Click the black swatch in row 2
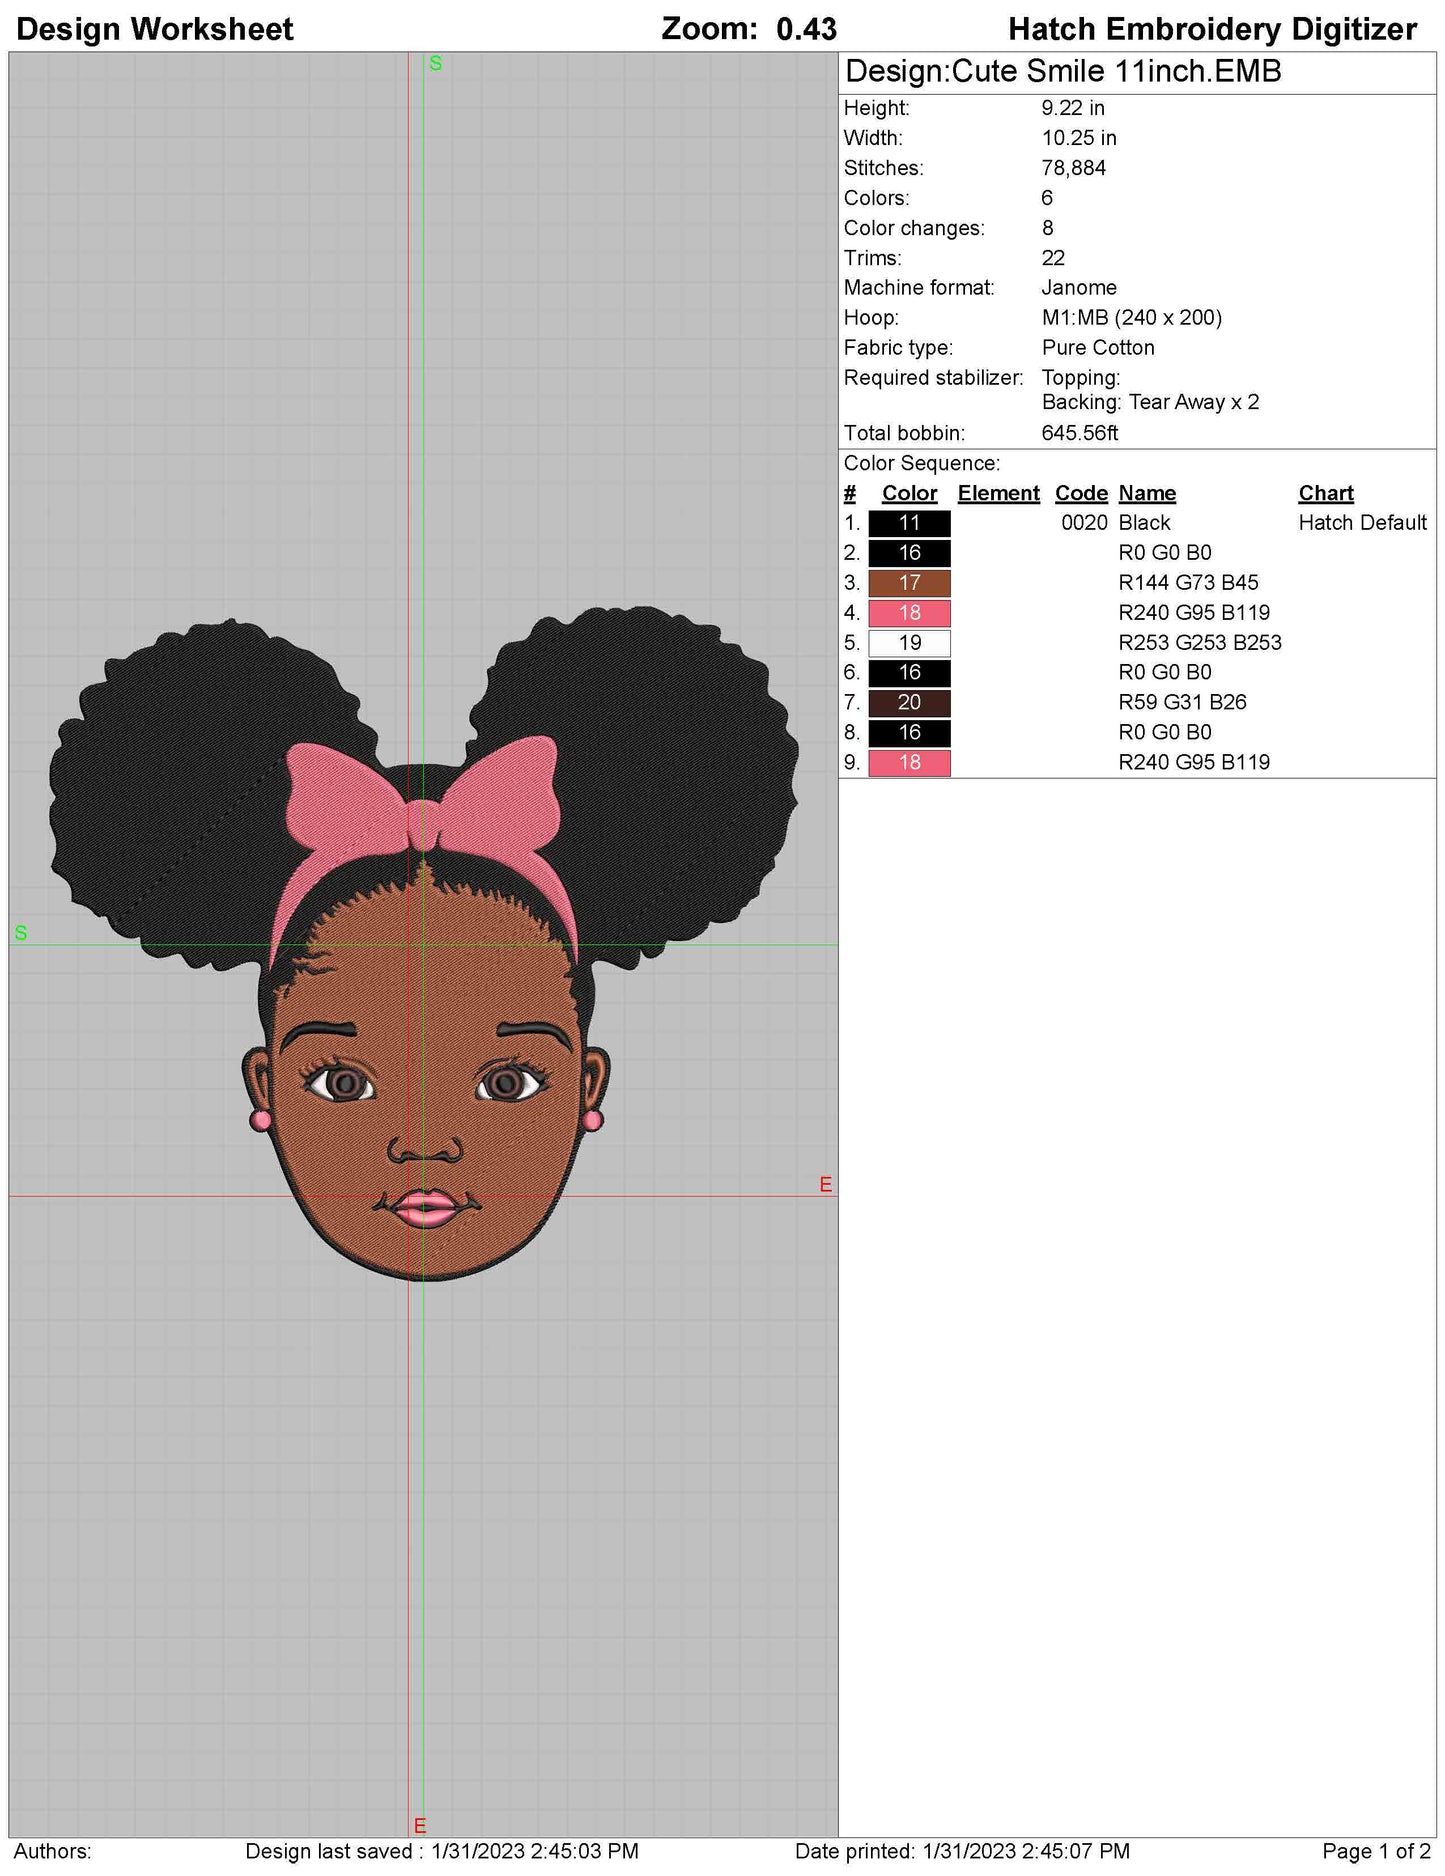 coord(908,553)
